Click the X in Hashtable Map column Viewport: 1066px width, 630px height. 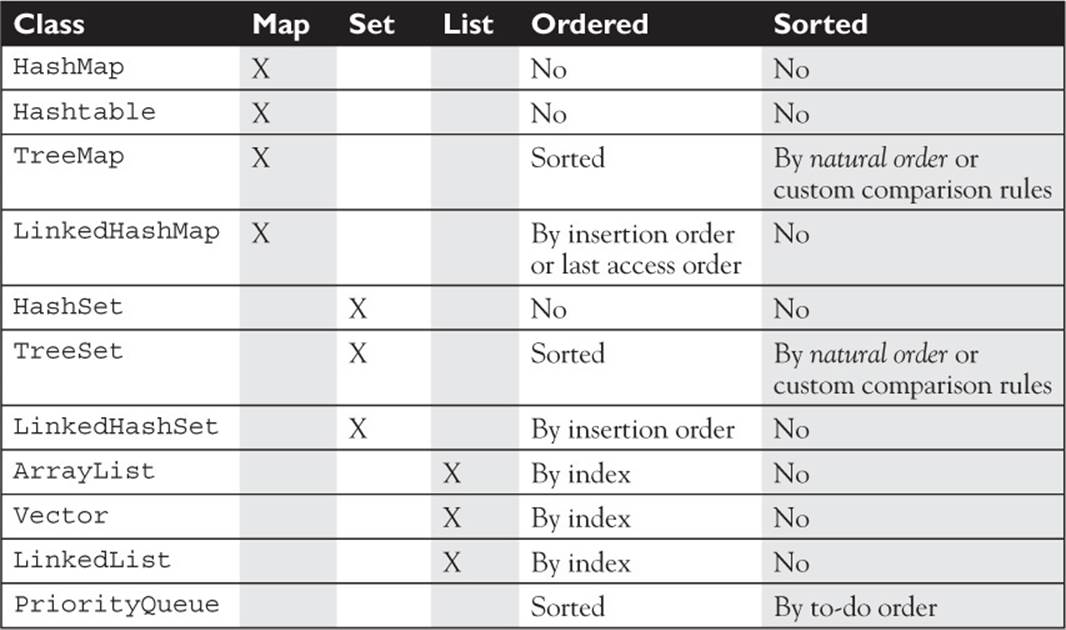[261, 113]
